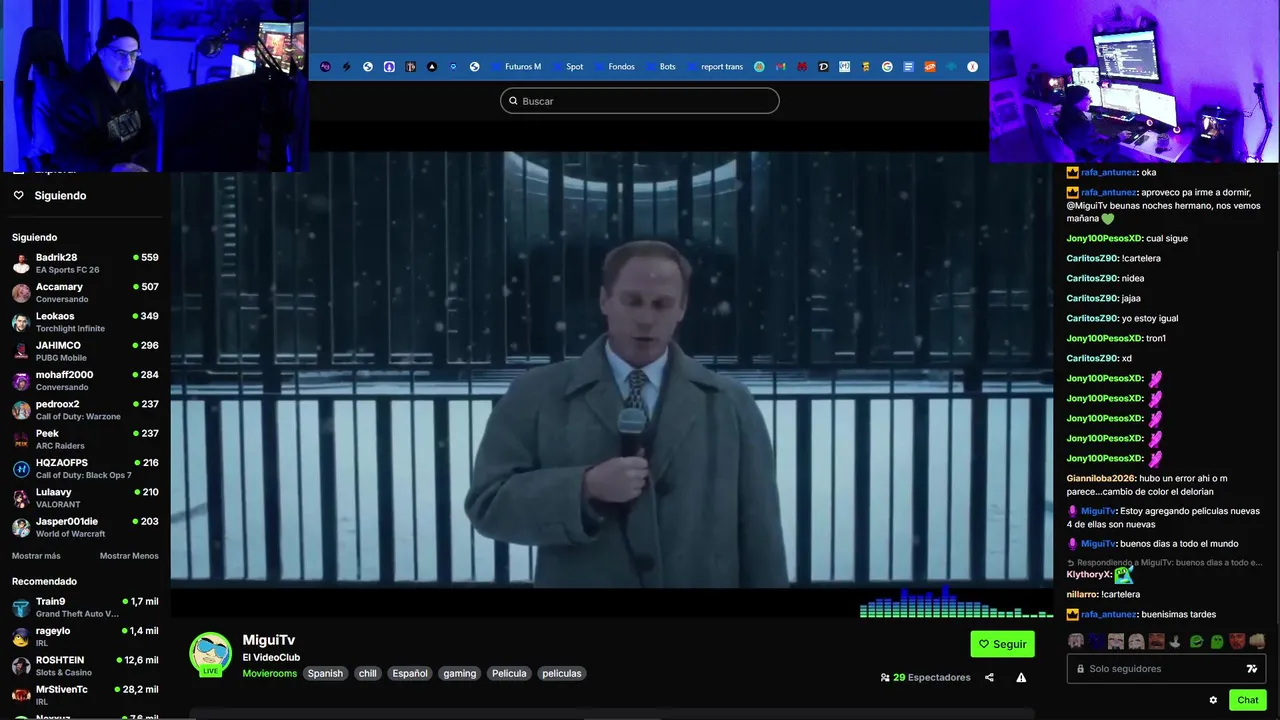Click username Gianniloba2026 in chat
The width and height of the screenshot is (1280, 720).
pyautogui.click(x=1101, y=478)
